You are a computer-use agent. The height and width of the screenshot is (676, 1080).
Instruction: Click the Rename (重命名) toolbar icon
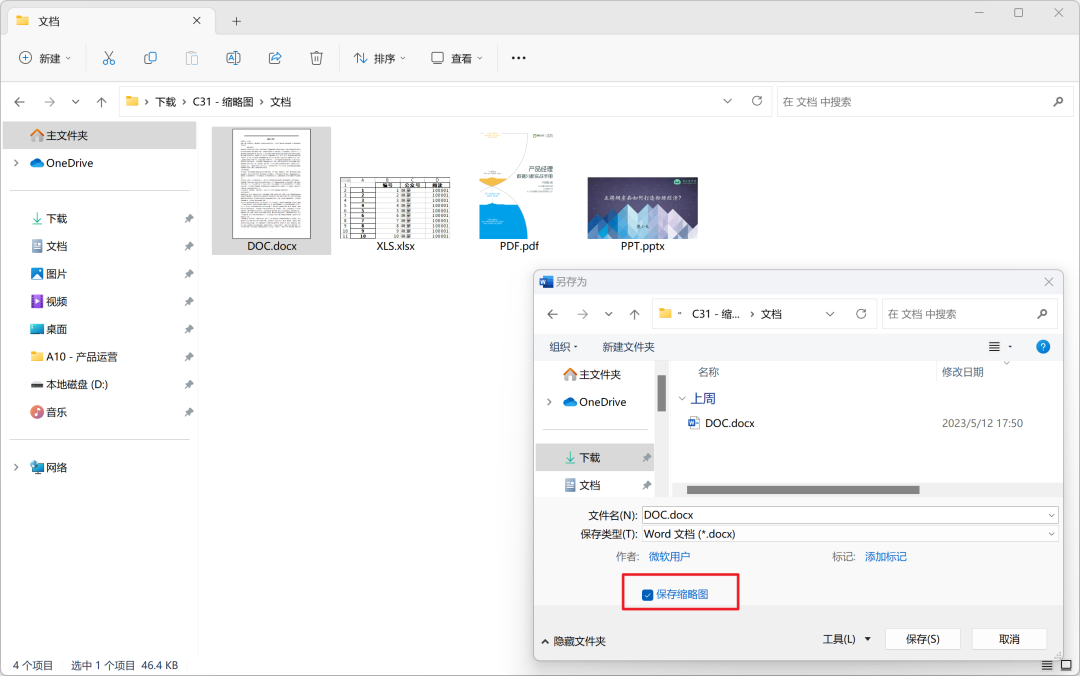point(233,58)
